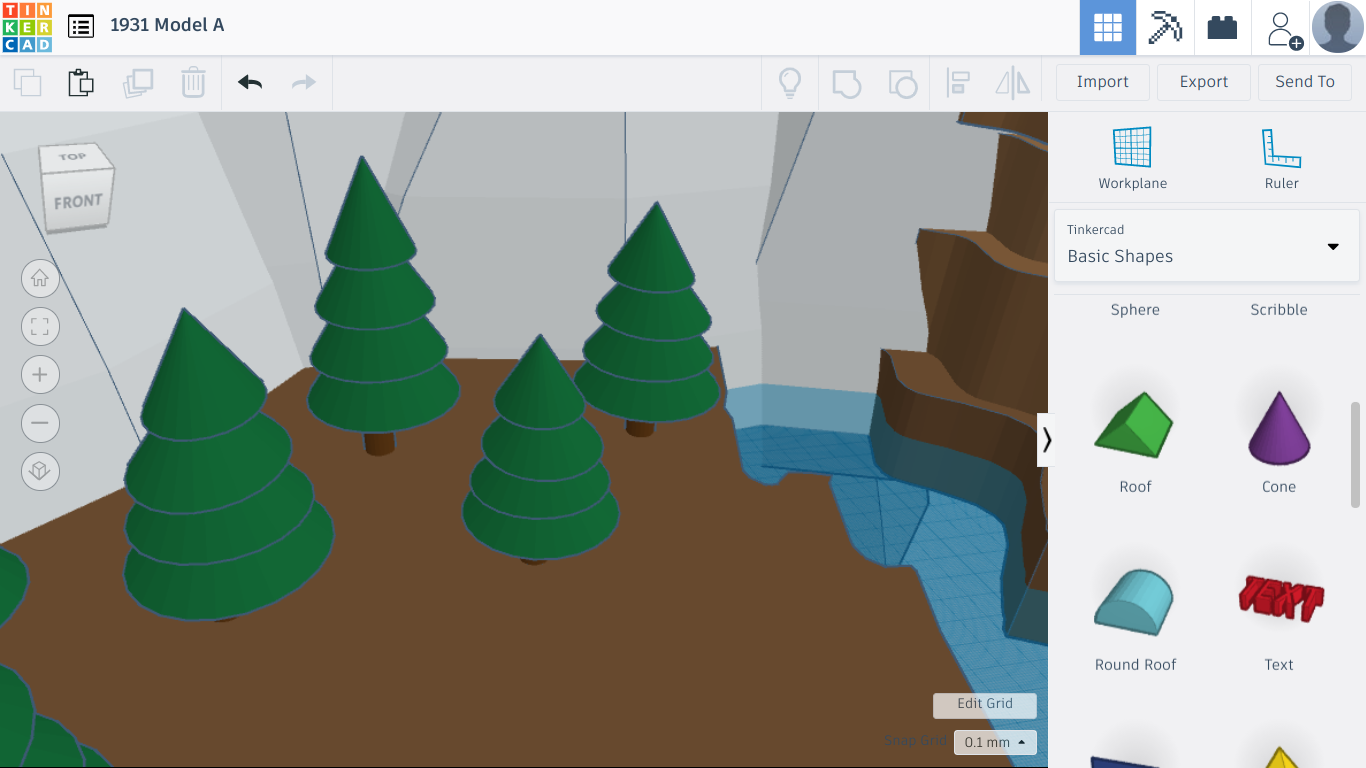Select the Ruler tool
Screen dimensions: 1366x768
click(x=1281, y=158)
